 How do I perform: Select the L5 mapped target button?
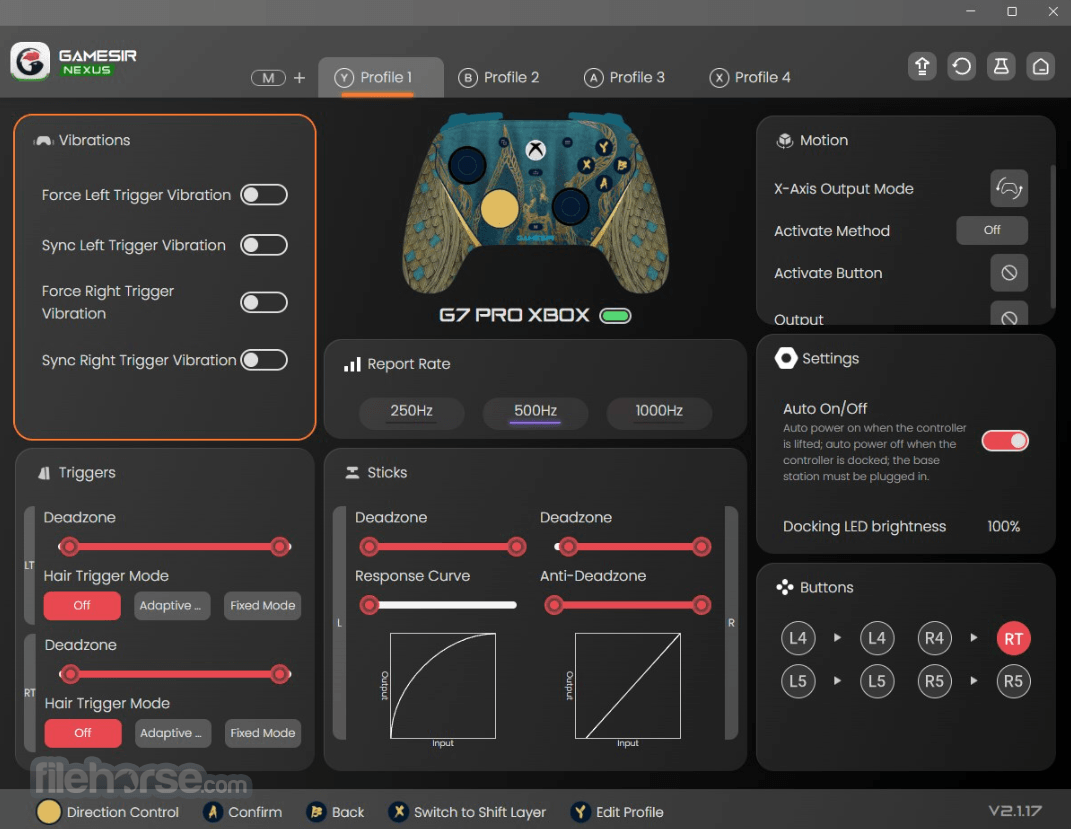877,681
